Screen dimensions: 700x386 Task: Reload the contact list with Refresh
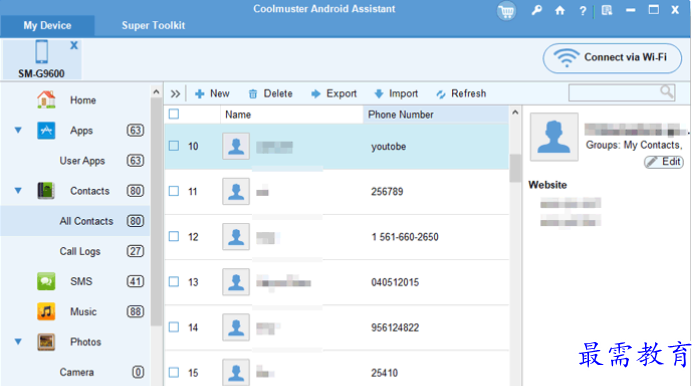point(461,94)
